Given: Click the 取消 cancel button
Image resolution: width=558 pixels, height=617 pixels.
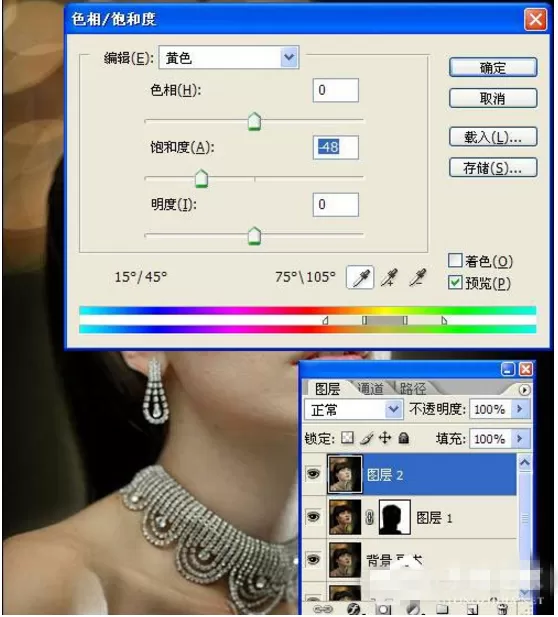Looking at the screenshot, I should (x=493, y=98).
